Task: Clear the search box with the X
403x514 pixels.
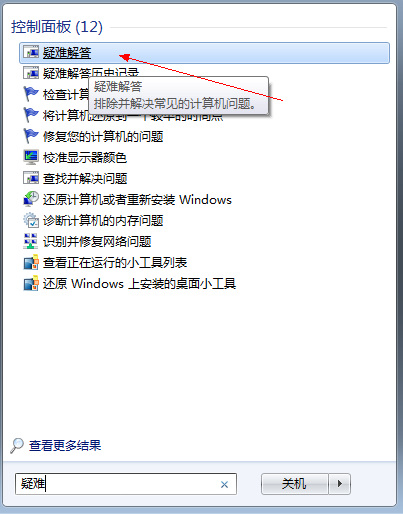Action: [224, 484]
